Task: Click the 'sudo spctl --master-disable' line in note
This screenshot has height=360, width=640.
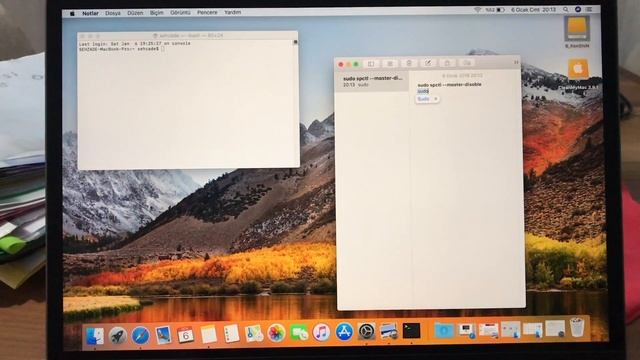Action: point(449,84)
